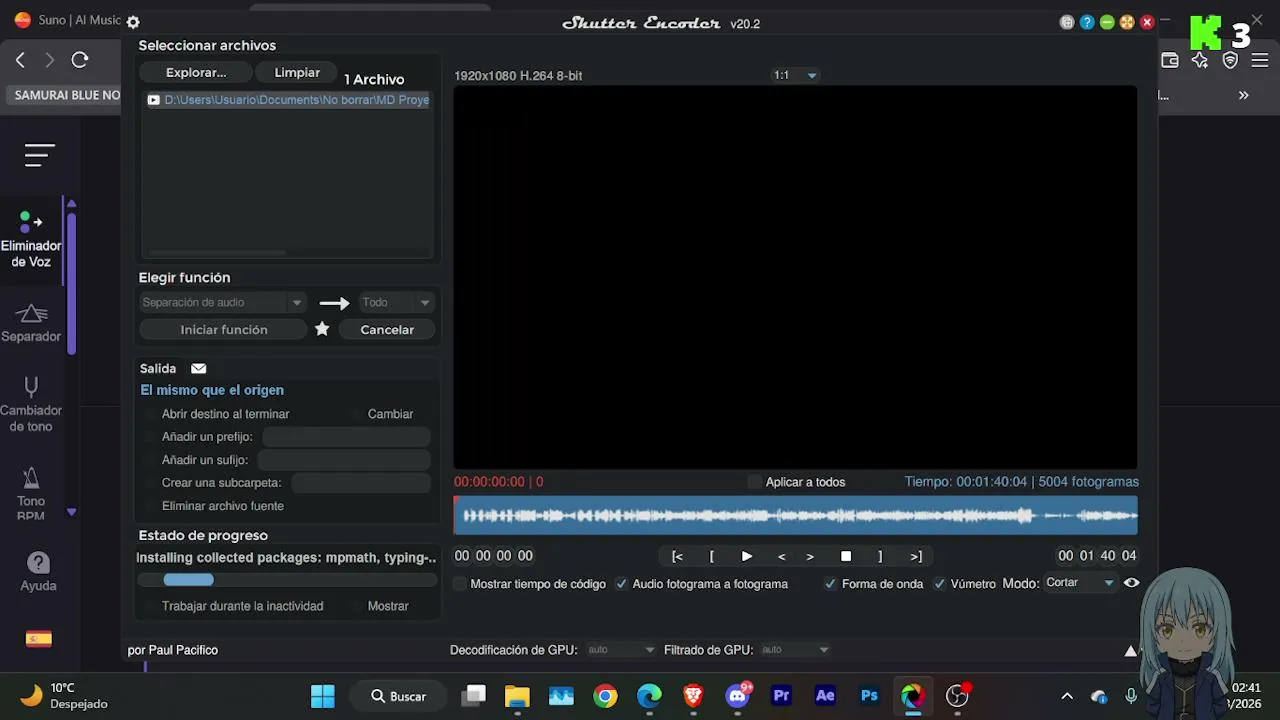Image resolution: width=1280 pixels, height=720 pixels.
Task: Click El mismo que el origen link
Action: (x=212, y=390)
